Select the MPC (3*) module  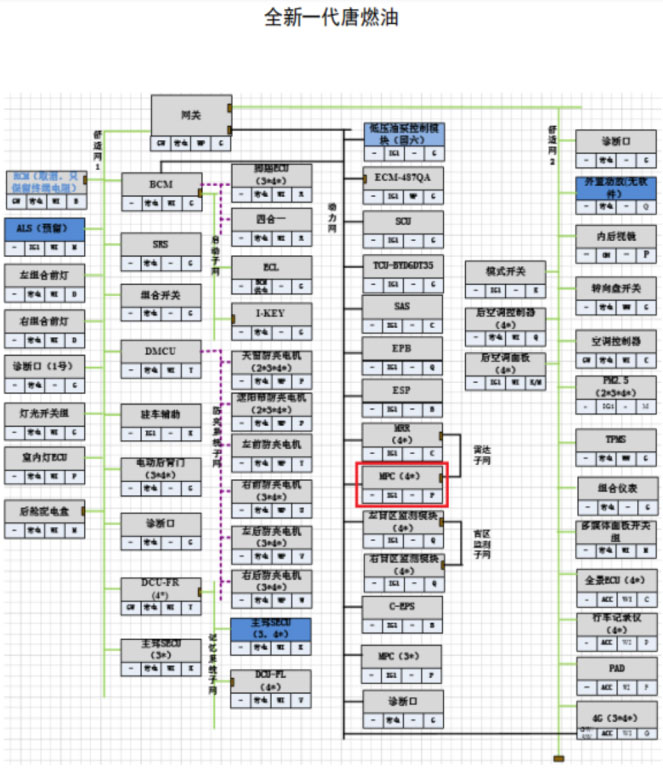pyautogui.click(x=401, y=664)
